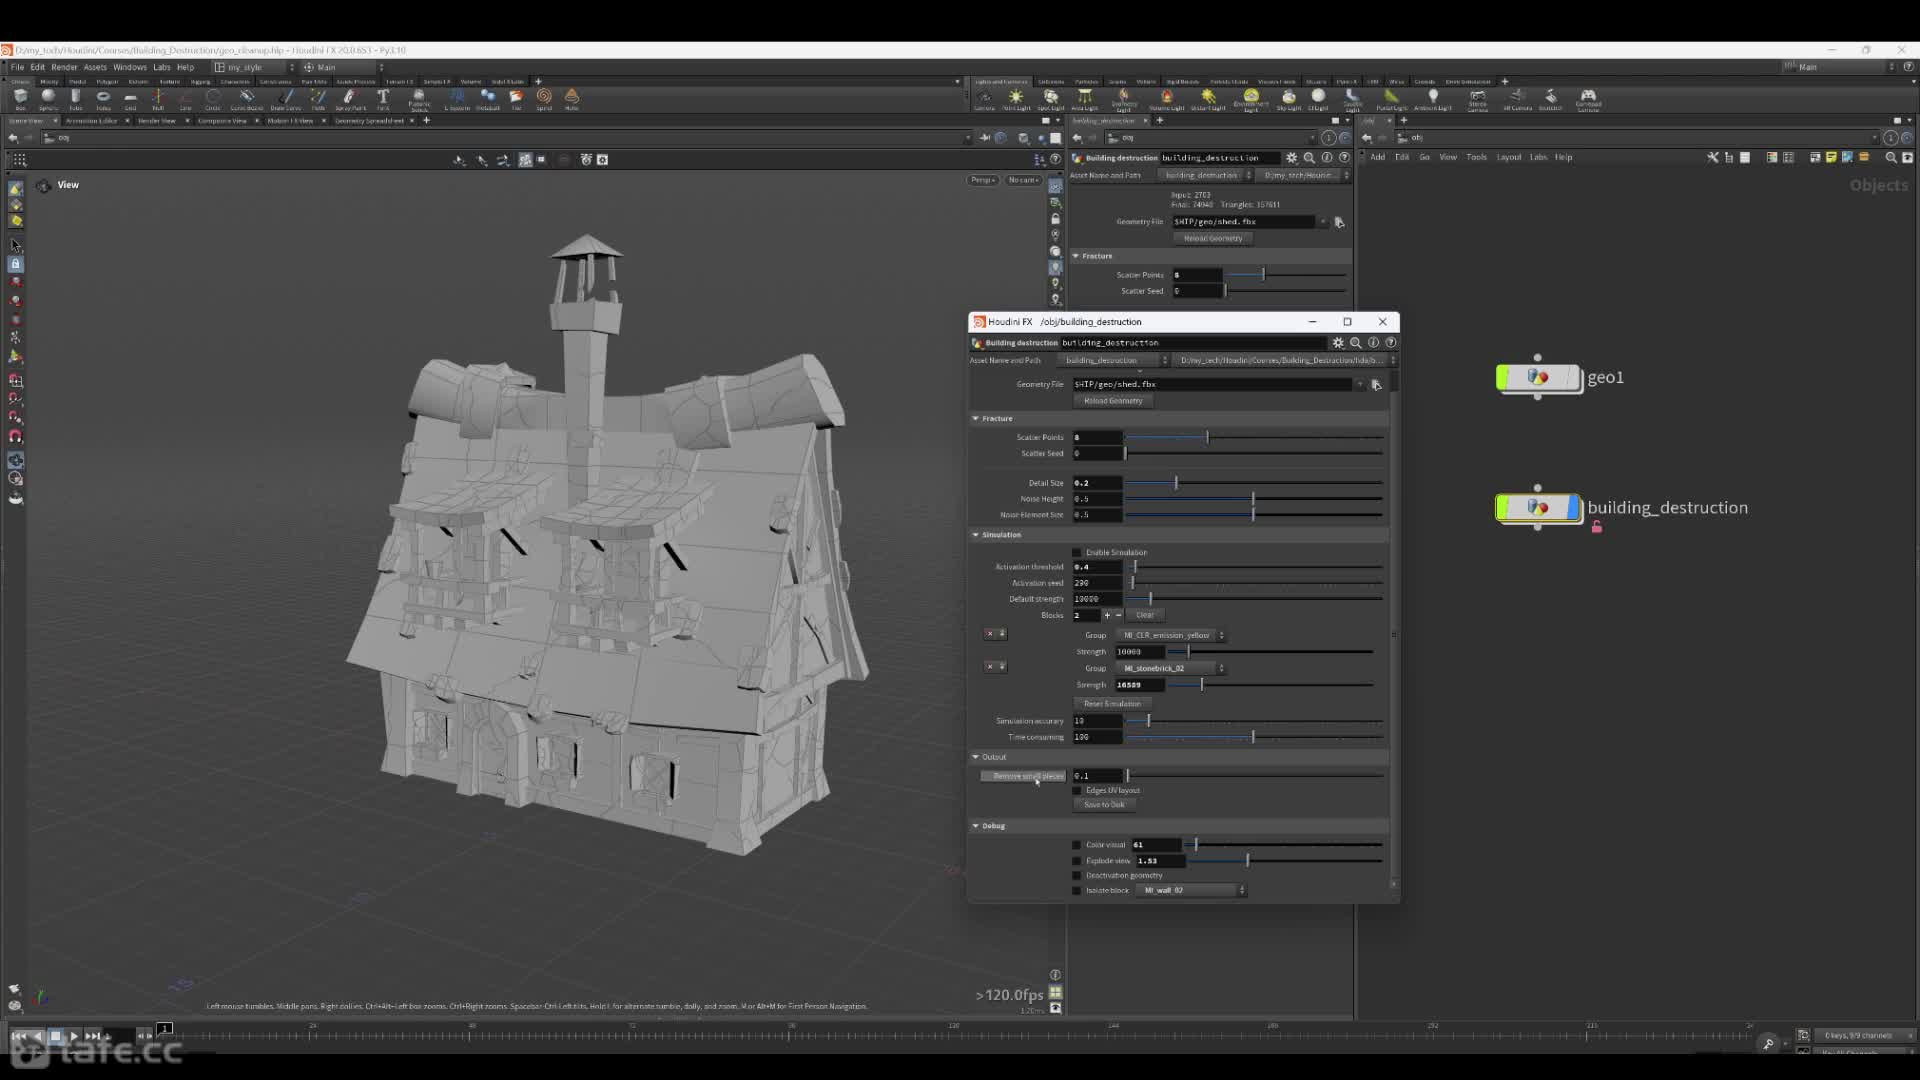Select the Null shelf tool

[158, 99]
